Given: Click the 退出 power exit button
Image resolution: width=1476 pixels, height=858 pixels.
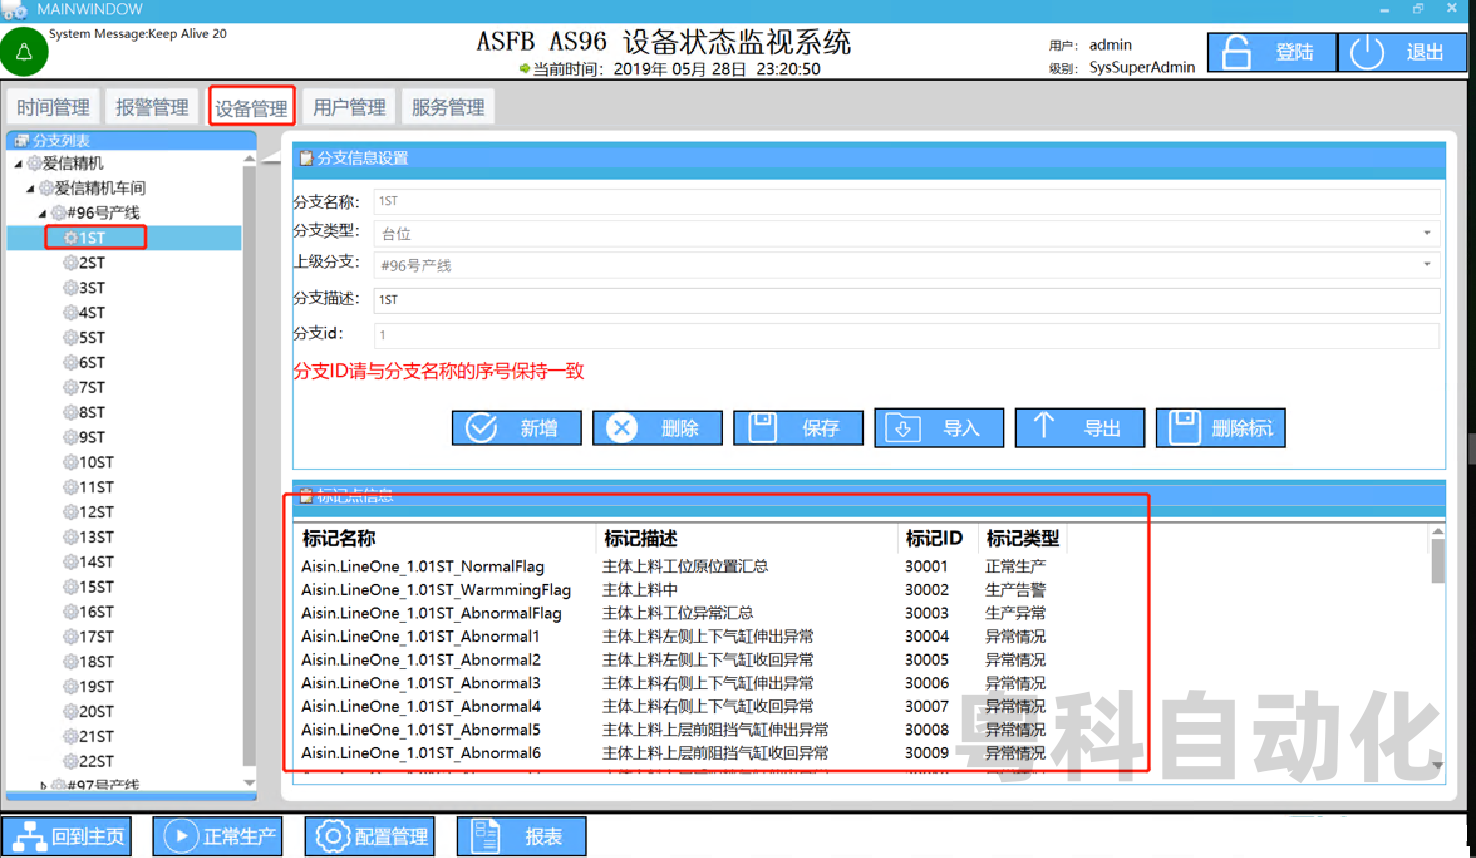Looking at the screenshot, I should [1401, 52].
